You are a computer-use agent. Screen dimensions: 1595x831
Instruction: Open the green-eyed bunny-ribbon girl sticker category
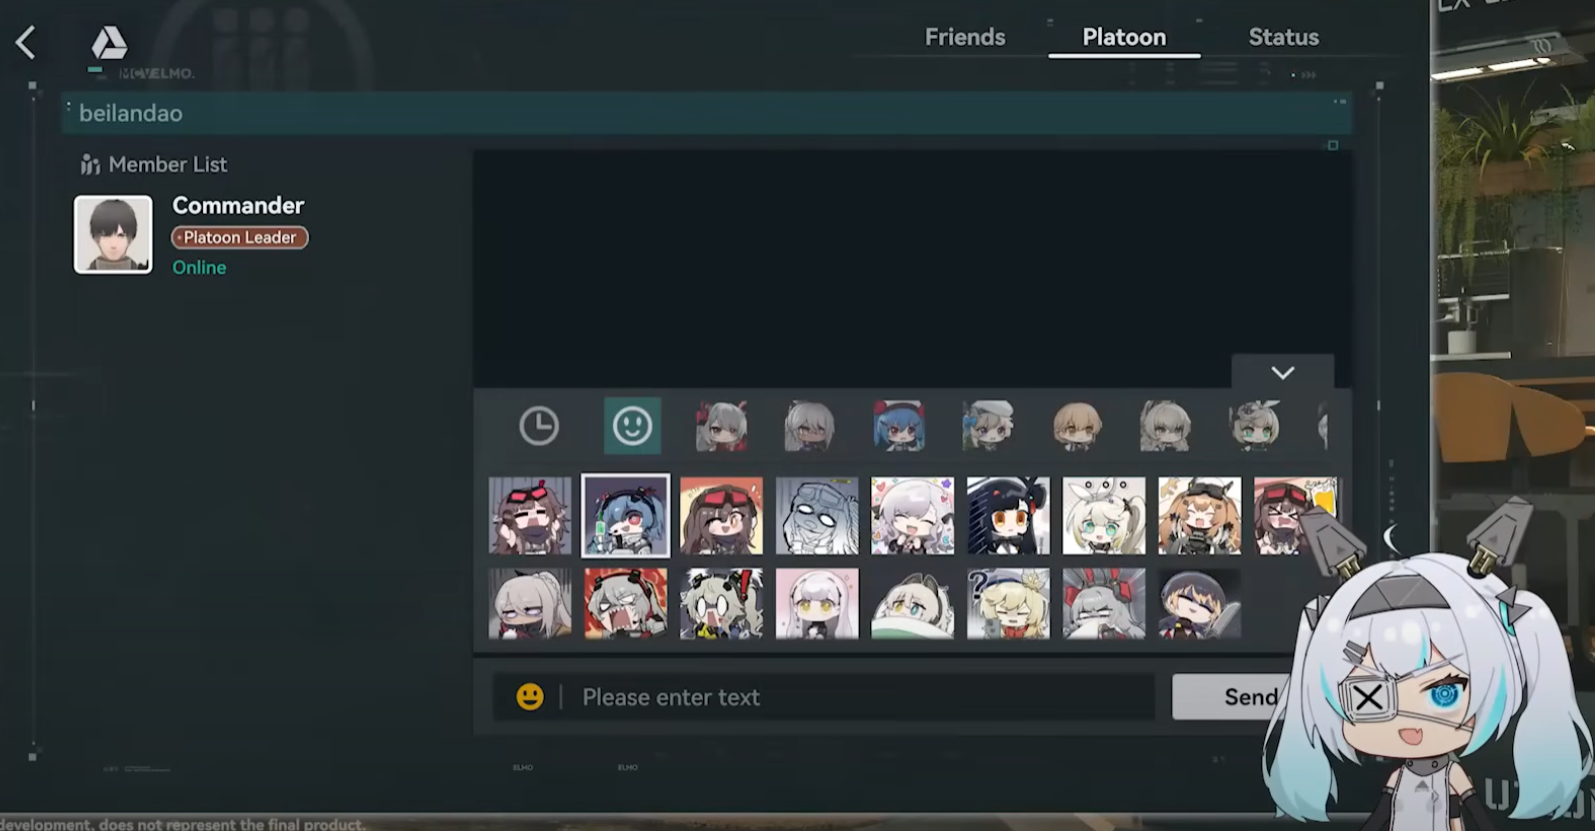pyautogui.click(x=1255, y=426)
